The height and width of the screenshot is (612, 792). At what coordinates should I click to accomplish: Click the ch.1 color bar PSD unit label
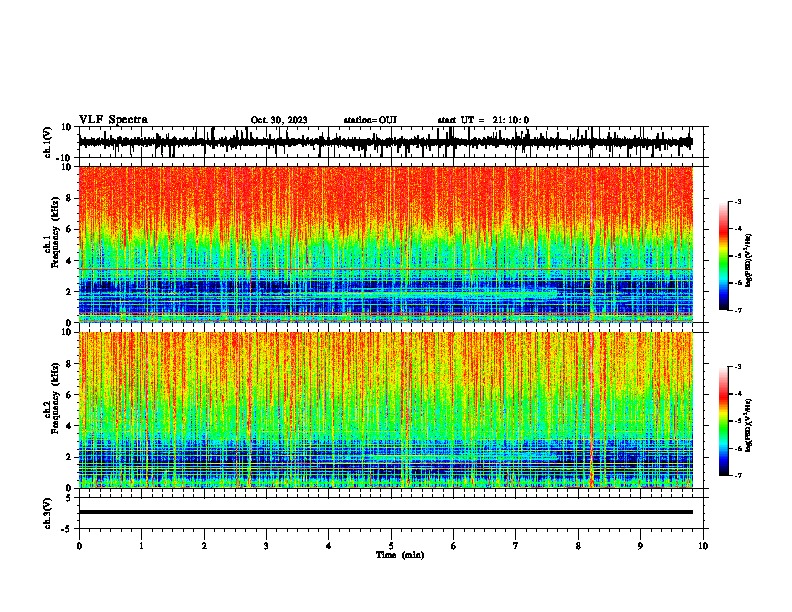(749, 261)
